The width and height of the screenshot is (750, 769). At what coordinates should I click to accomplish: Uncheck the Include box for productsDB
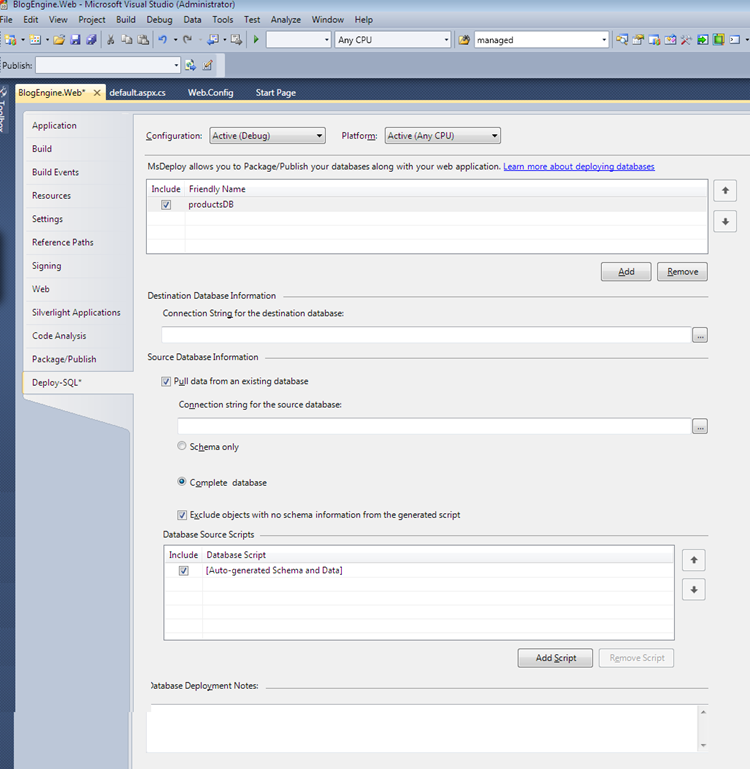click(166, 205)
